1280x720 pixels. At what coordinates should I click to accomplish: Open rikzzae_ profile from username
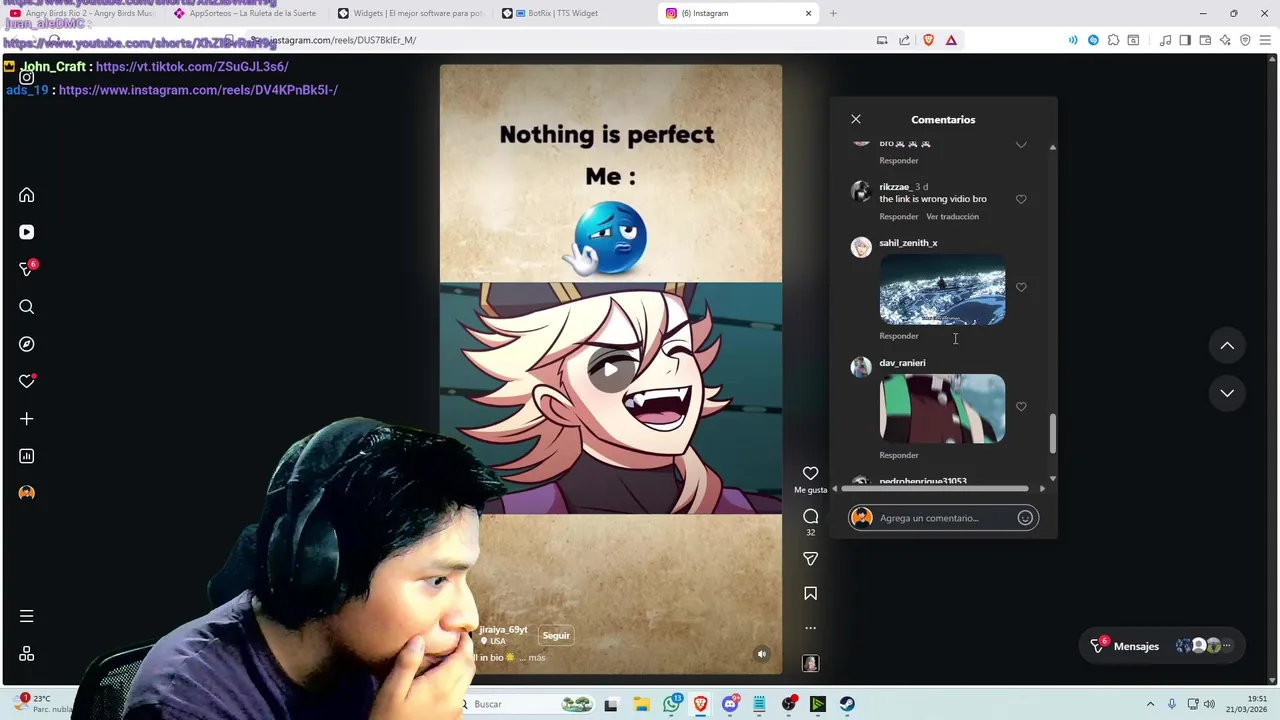895,187
